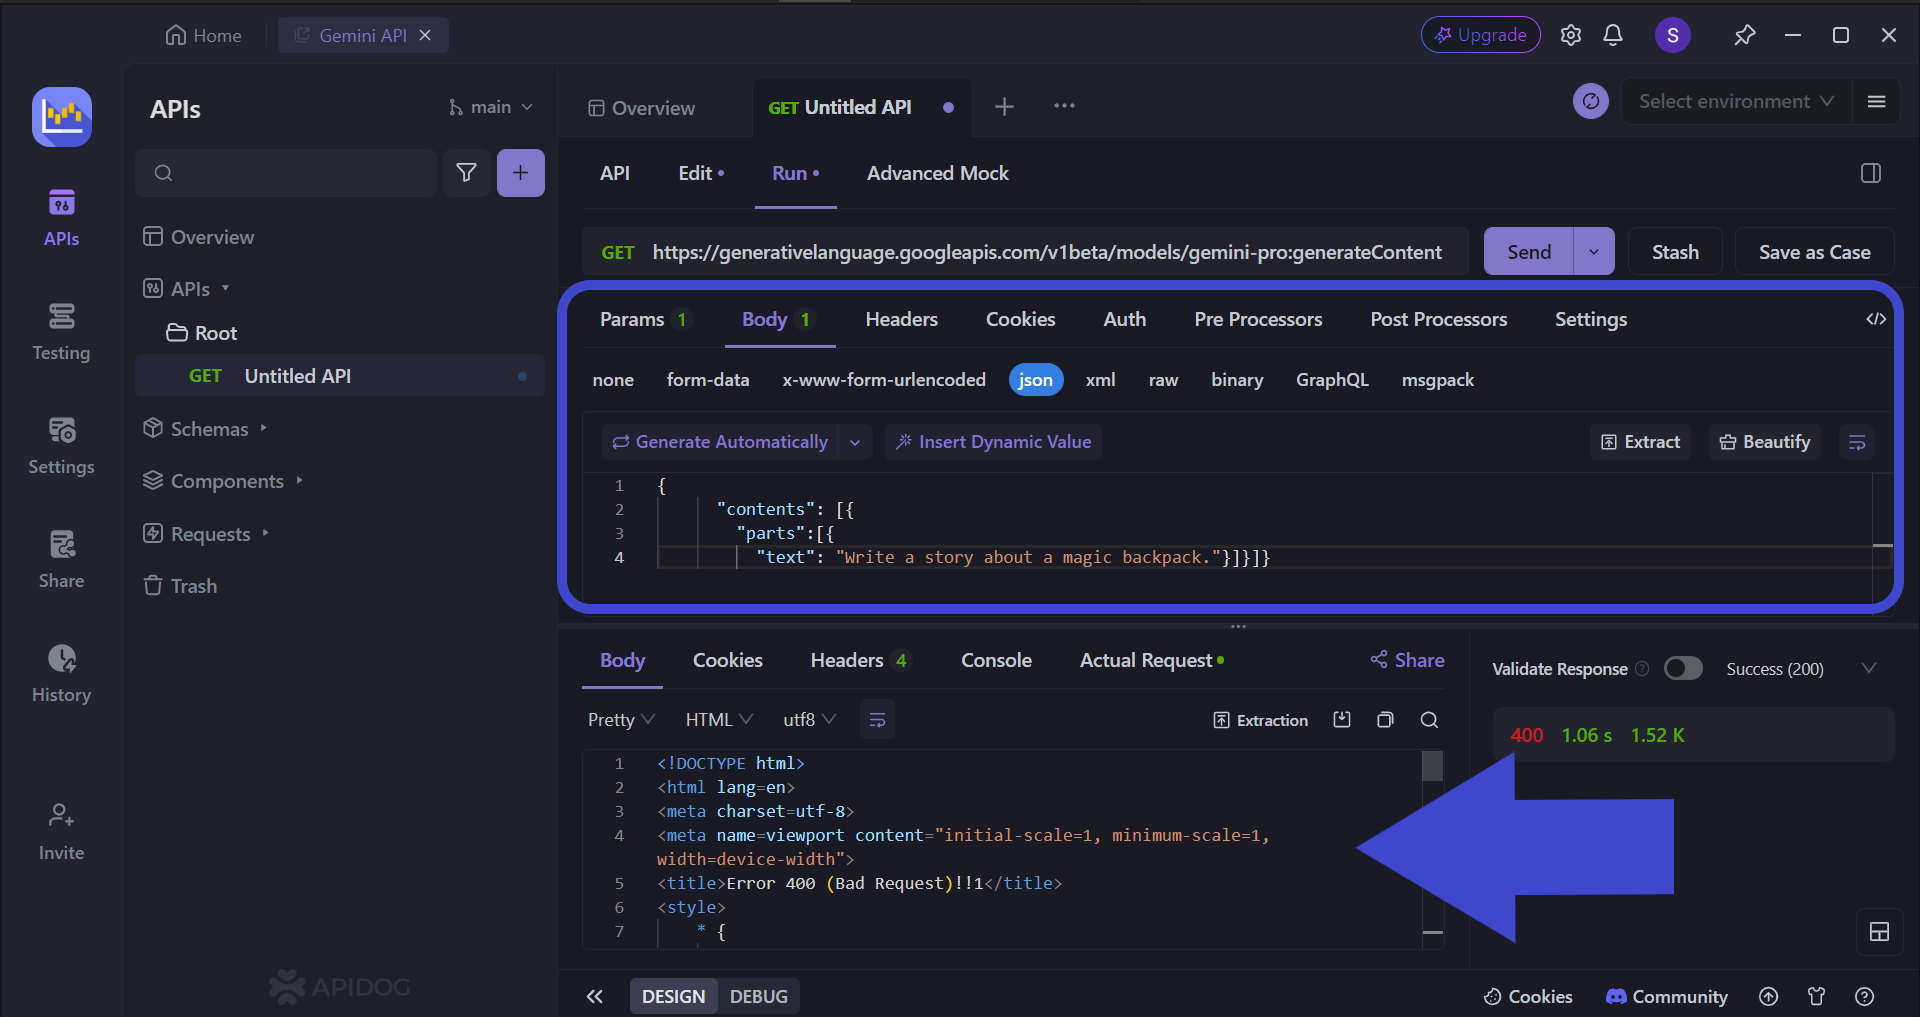Switch to the Headers tab of the request

[x=901, y=319]
